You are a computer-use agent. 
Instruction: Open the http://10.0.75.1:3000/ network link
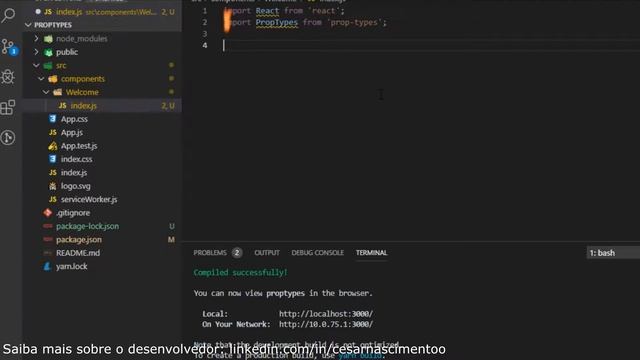coord(326,324)
